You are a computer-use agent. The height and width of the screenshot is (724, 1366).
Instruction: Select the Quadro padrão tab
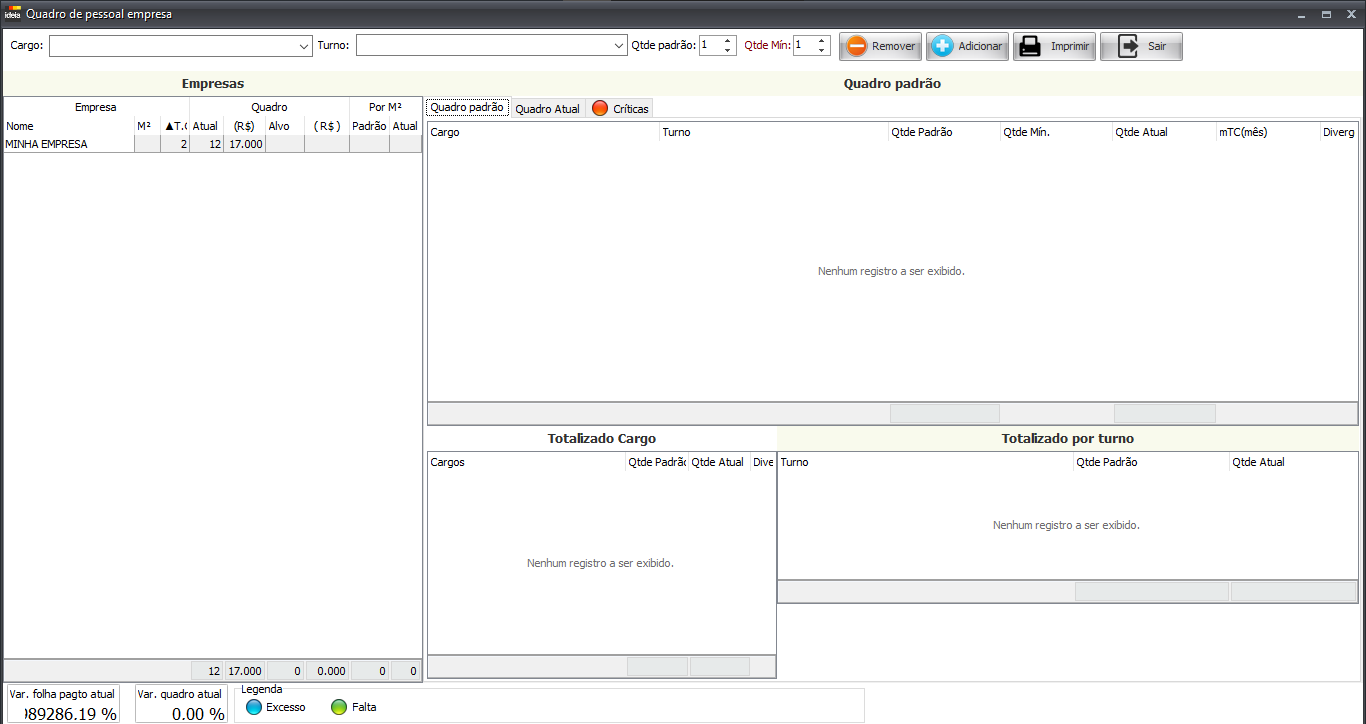467,107
